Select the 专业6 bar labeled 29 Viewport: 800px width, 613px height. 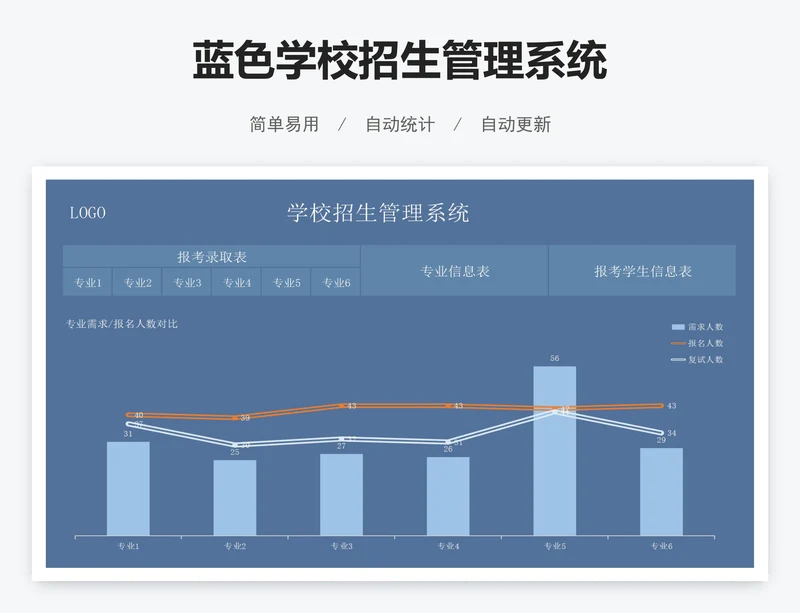click(661, 492)
